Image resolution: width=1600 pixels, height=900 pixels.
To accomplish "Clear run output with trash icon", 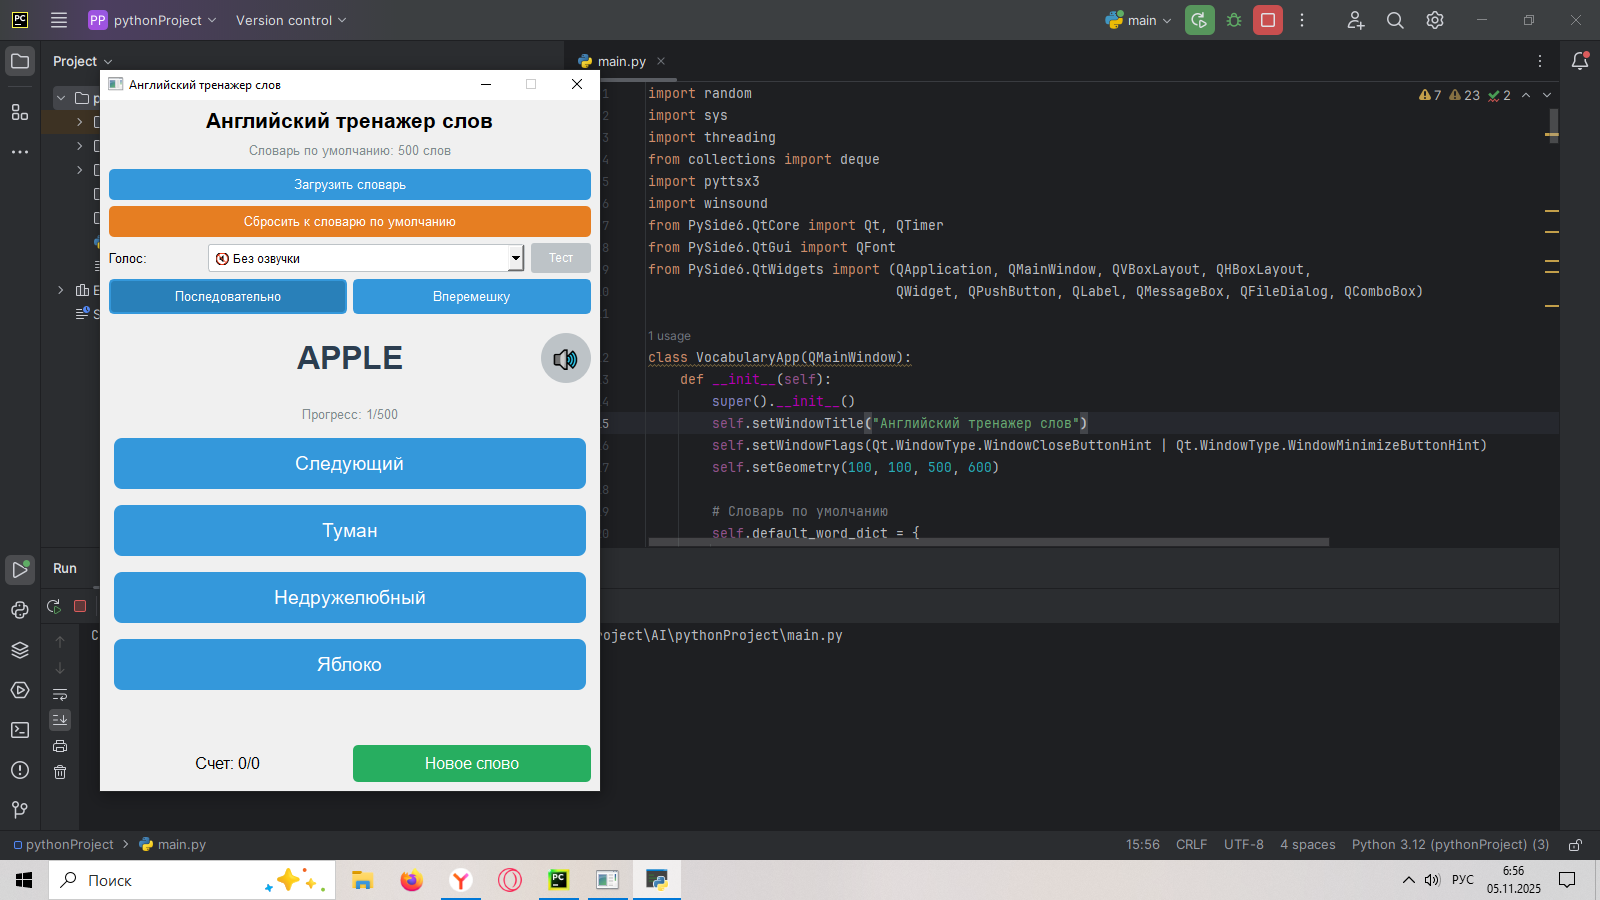I will pyautogui.click(x=60, y=772).
